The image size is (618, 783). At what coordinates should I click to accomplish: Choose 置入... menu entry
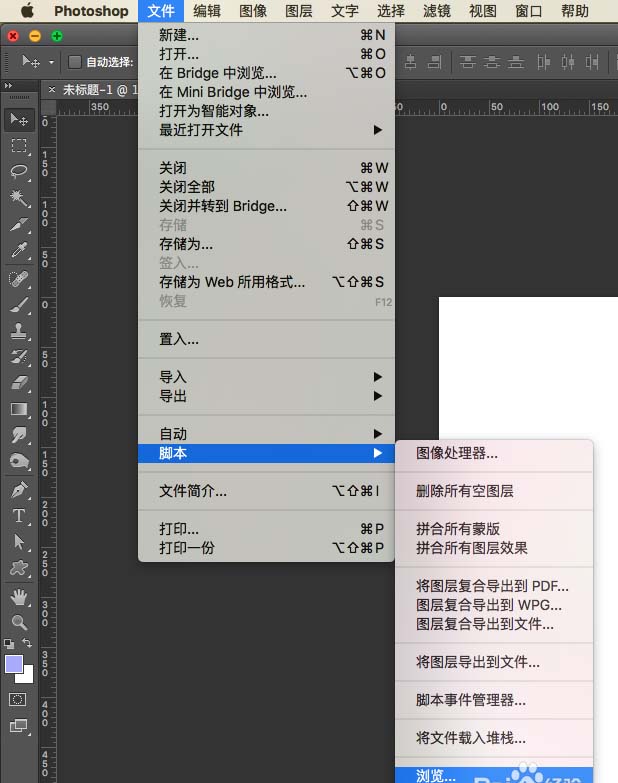pos(266,339)
